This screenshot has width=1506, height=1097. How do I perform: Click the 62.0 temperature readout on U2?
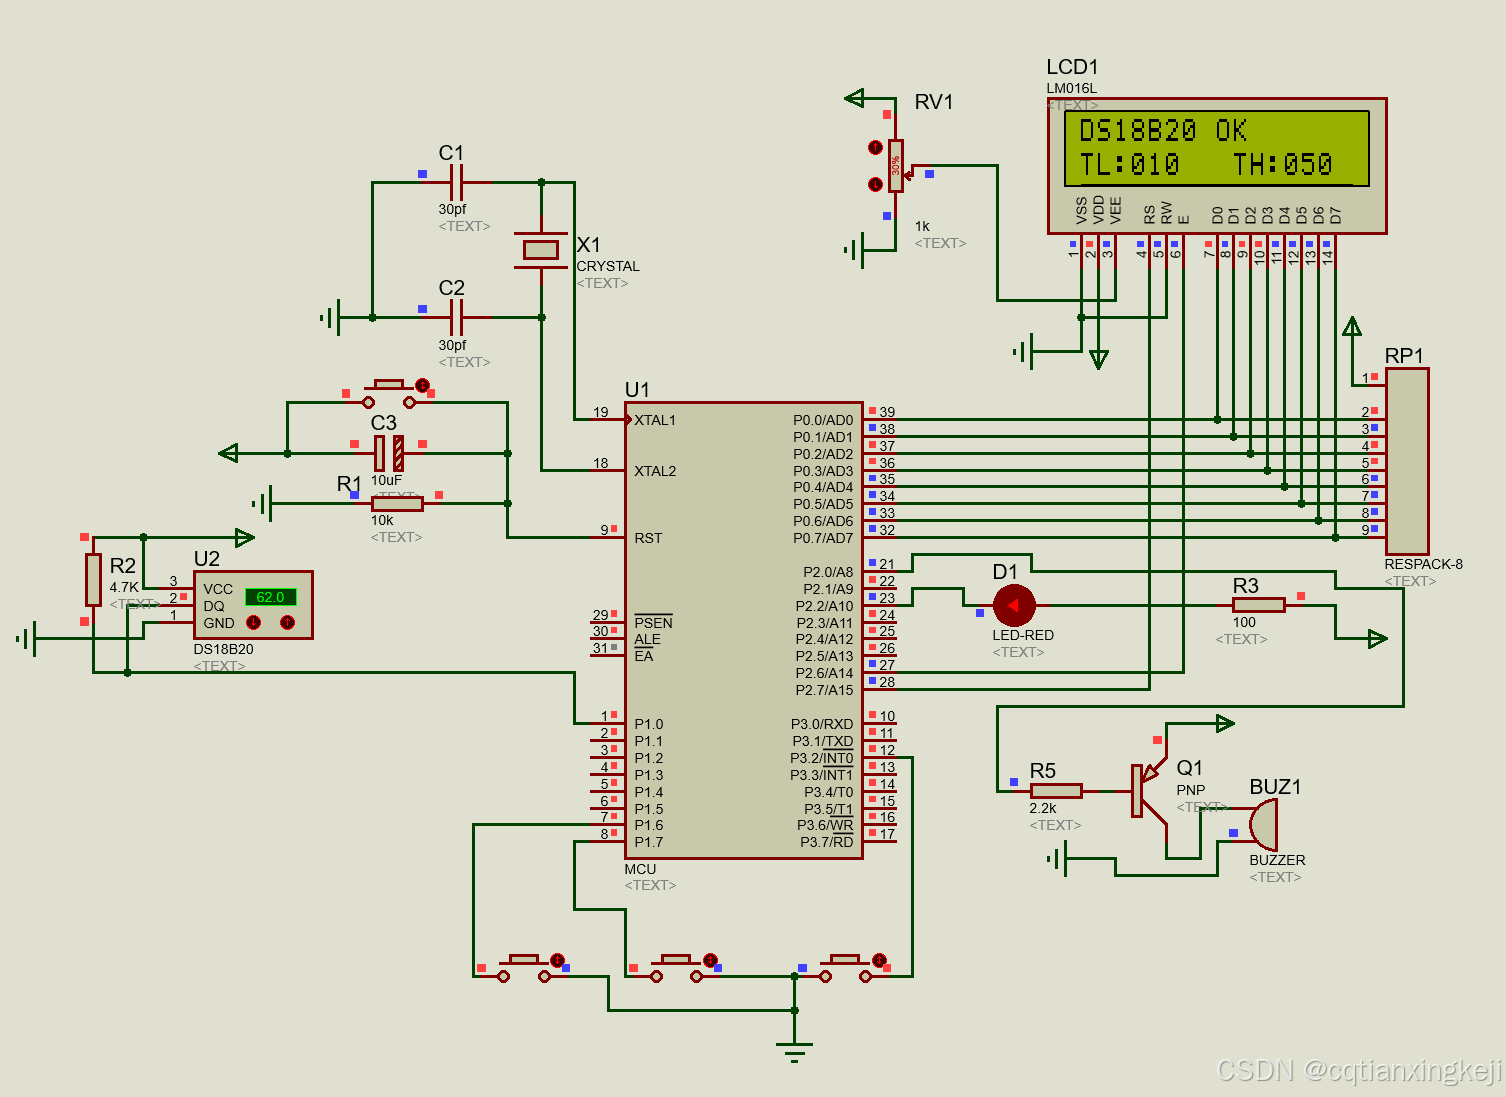(x=270, y=597)
